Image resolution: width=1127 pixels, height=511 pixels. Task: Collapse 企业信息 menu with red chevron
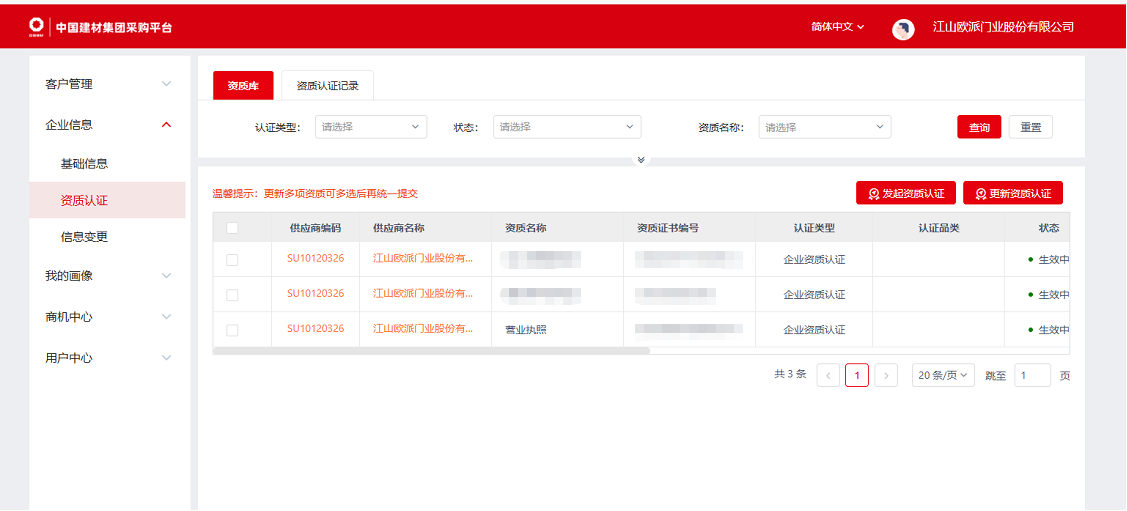coord(166,125)
